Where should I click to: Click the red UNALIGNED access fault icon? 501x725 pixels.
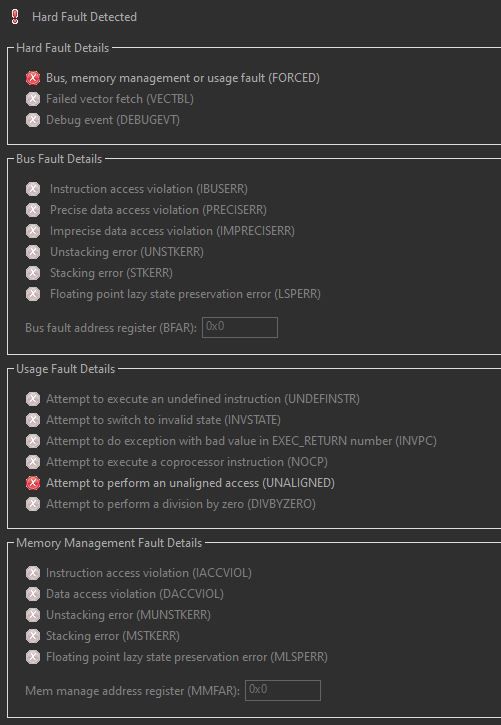coord(33,483)
